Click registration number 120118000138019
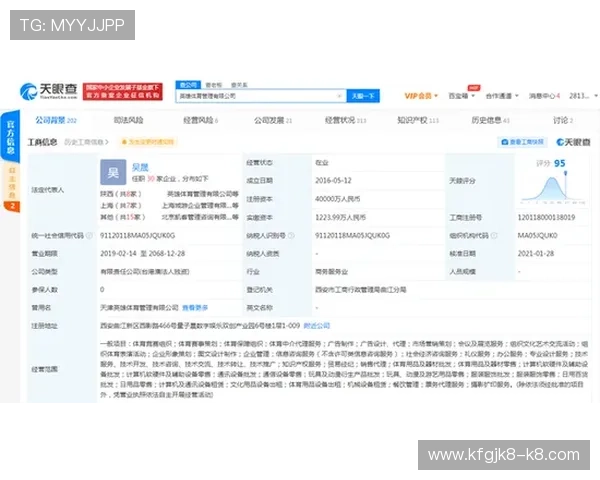The width and height of the screenshot is (600, 480). [x=546, y=217]
